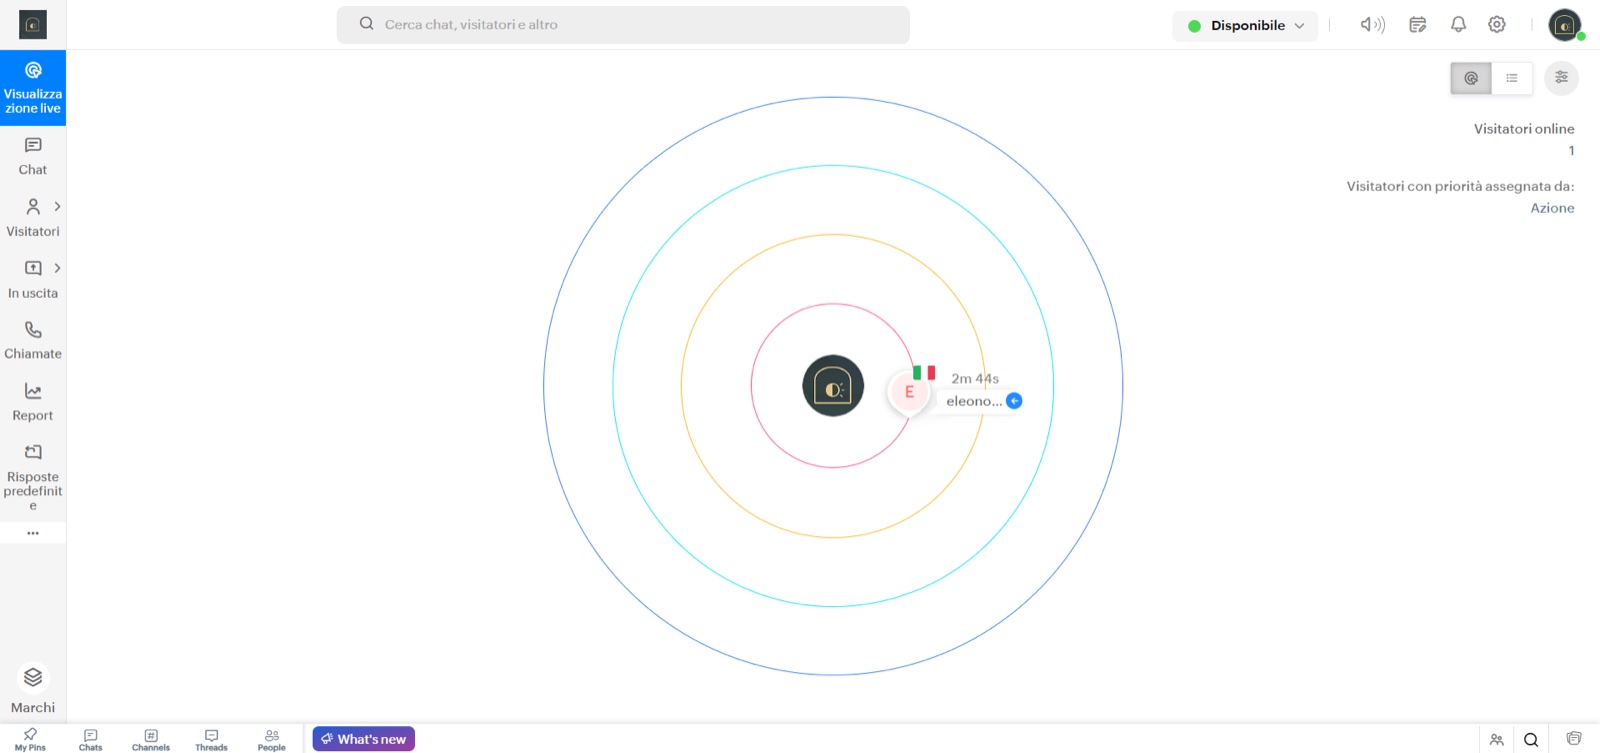1600x753 pixels.
Task: Open the notifications bell
Action: click(x=1458, y=25)
